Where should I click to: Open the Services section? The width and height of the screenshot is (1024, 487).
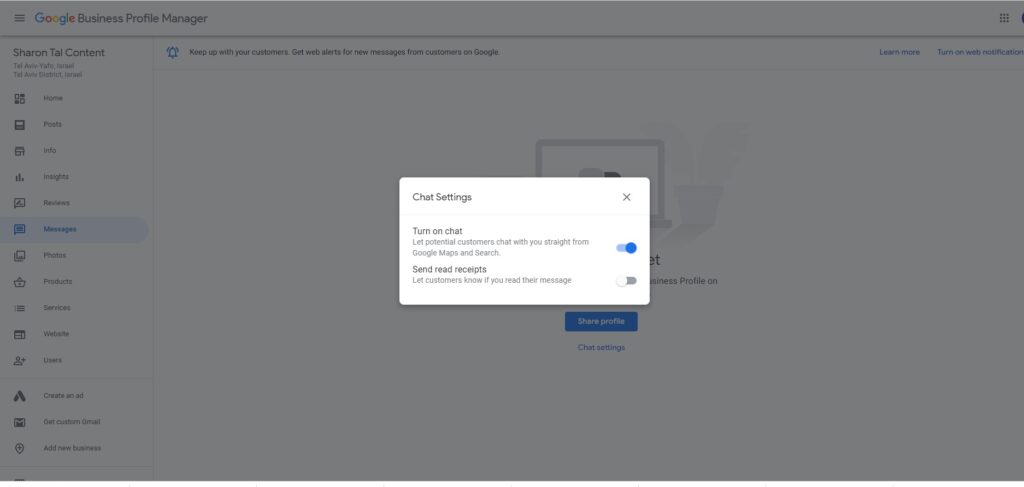click(x=57, y=308)
